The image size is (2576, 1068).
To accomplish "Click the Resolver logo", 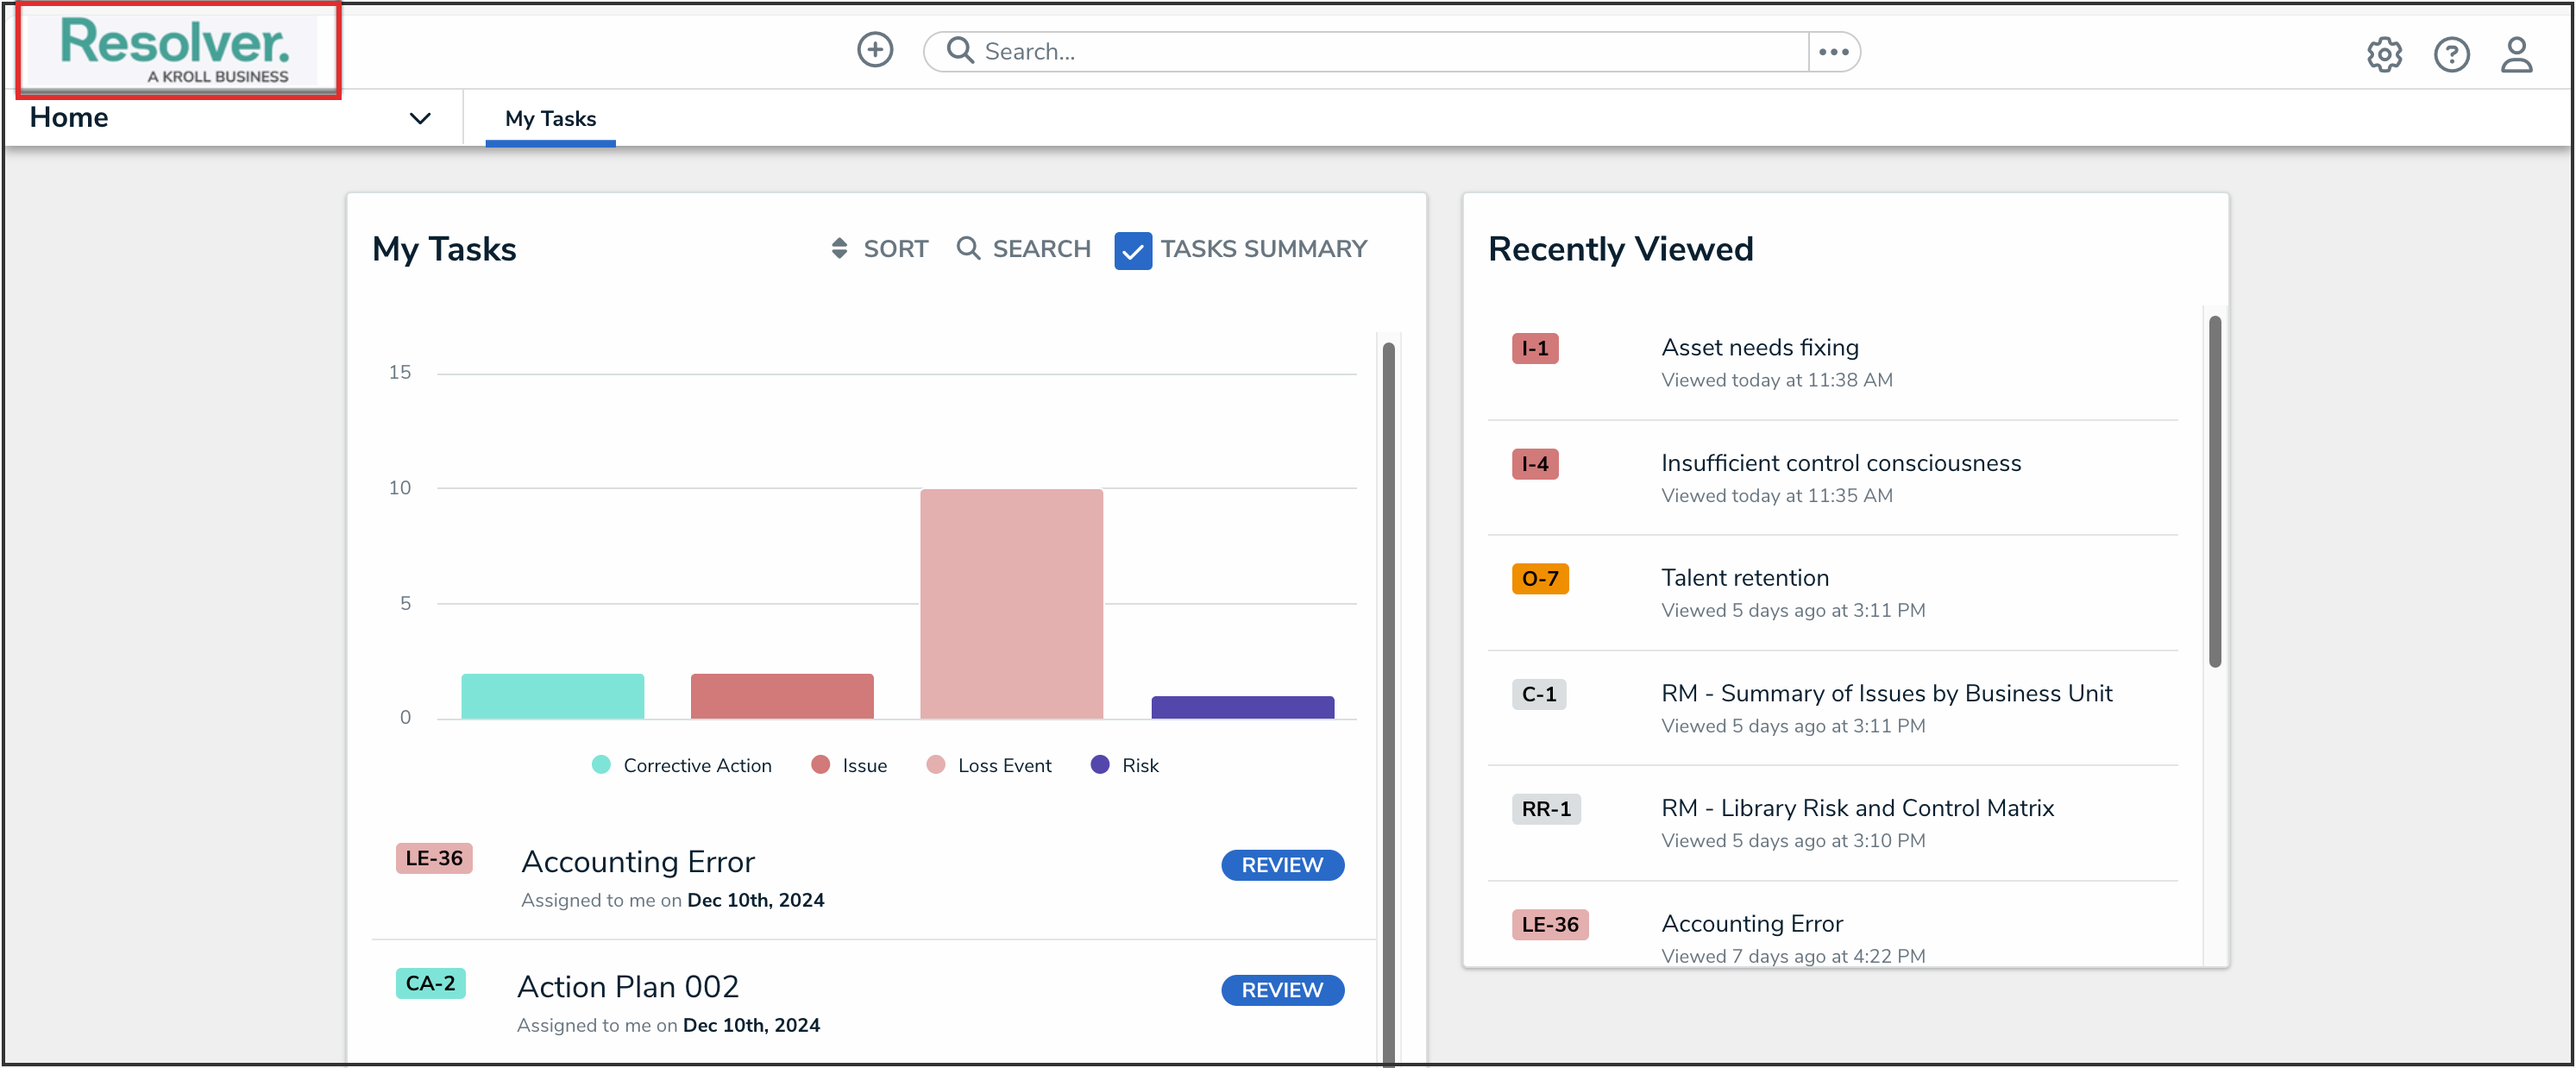I will coord(175,49).
